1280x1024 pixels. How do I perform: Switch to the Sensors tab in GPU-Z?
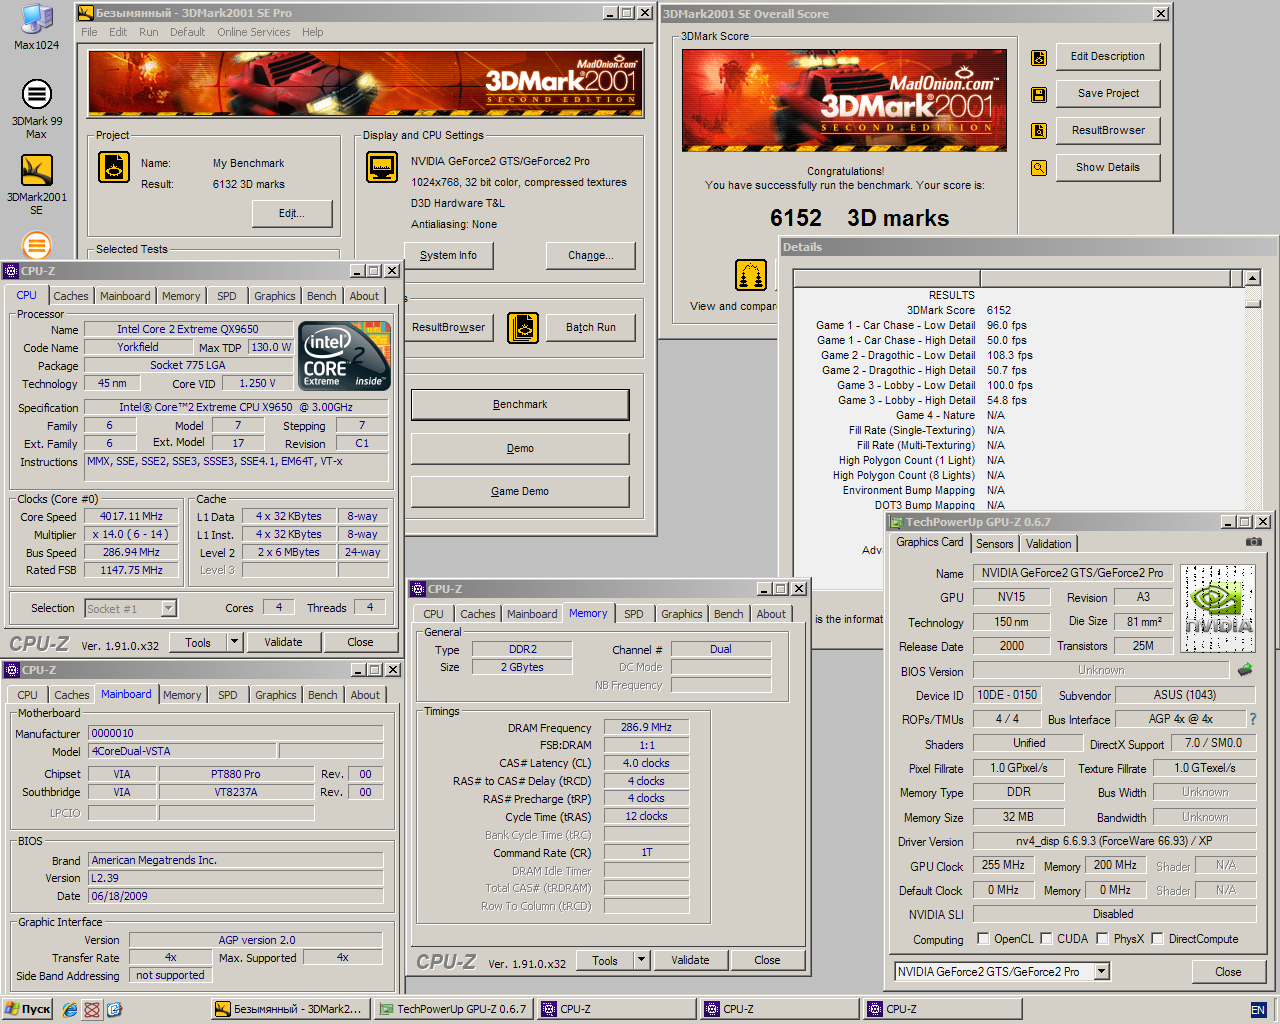click(995, 544)
